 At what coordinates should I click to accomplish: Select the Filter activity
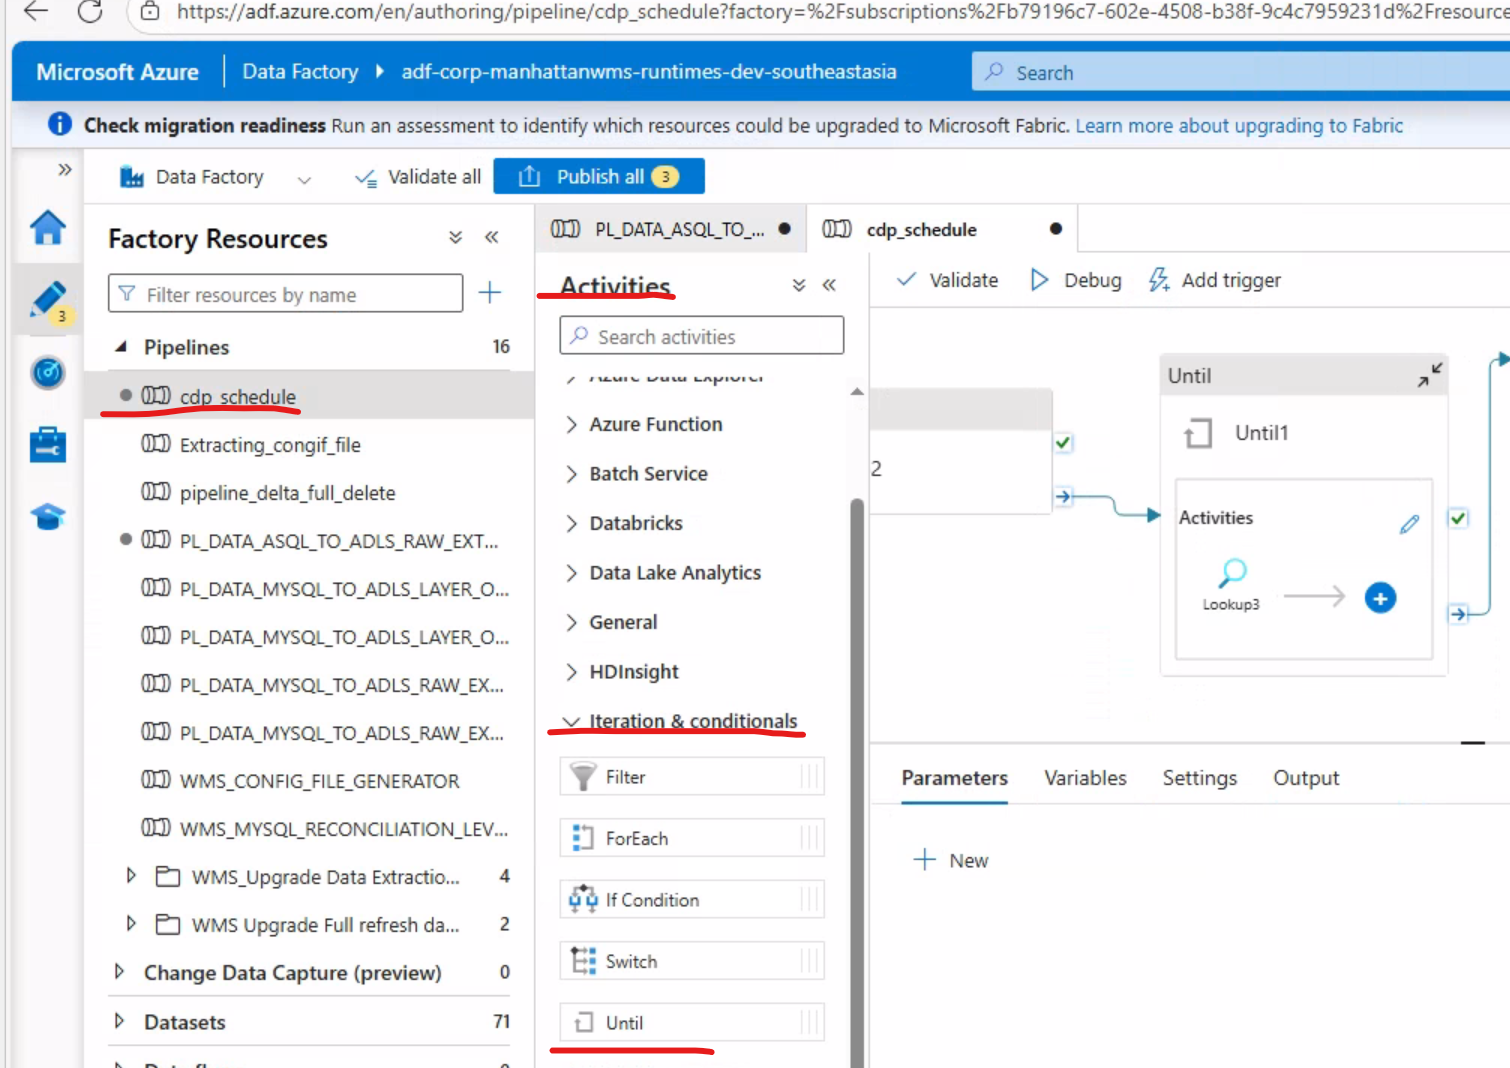click(x=692, y=776)
